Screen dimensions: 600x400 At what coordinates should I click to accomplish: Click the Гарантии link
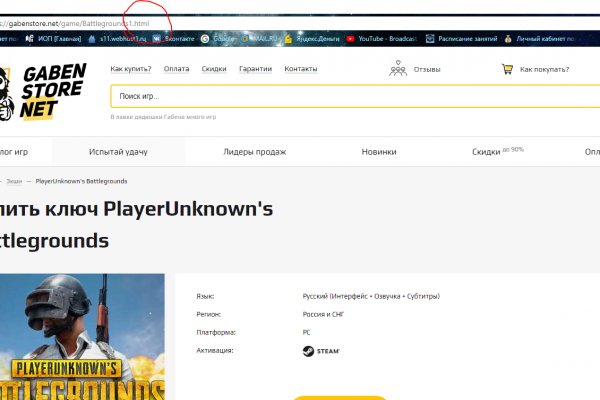coord(255,69)
